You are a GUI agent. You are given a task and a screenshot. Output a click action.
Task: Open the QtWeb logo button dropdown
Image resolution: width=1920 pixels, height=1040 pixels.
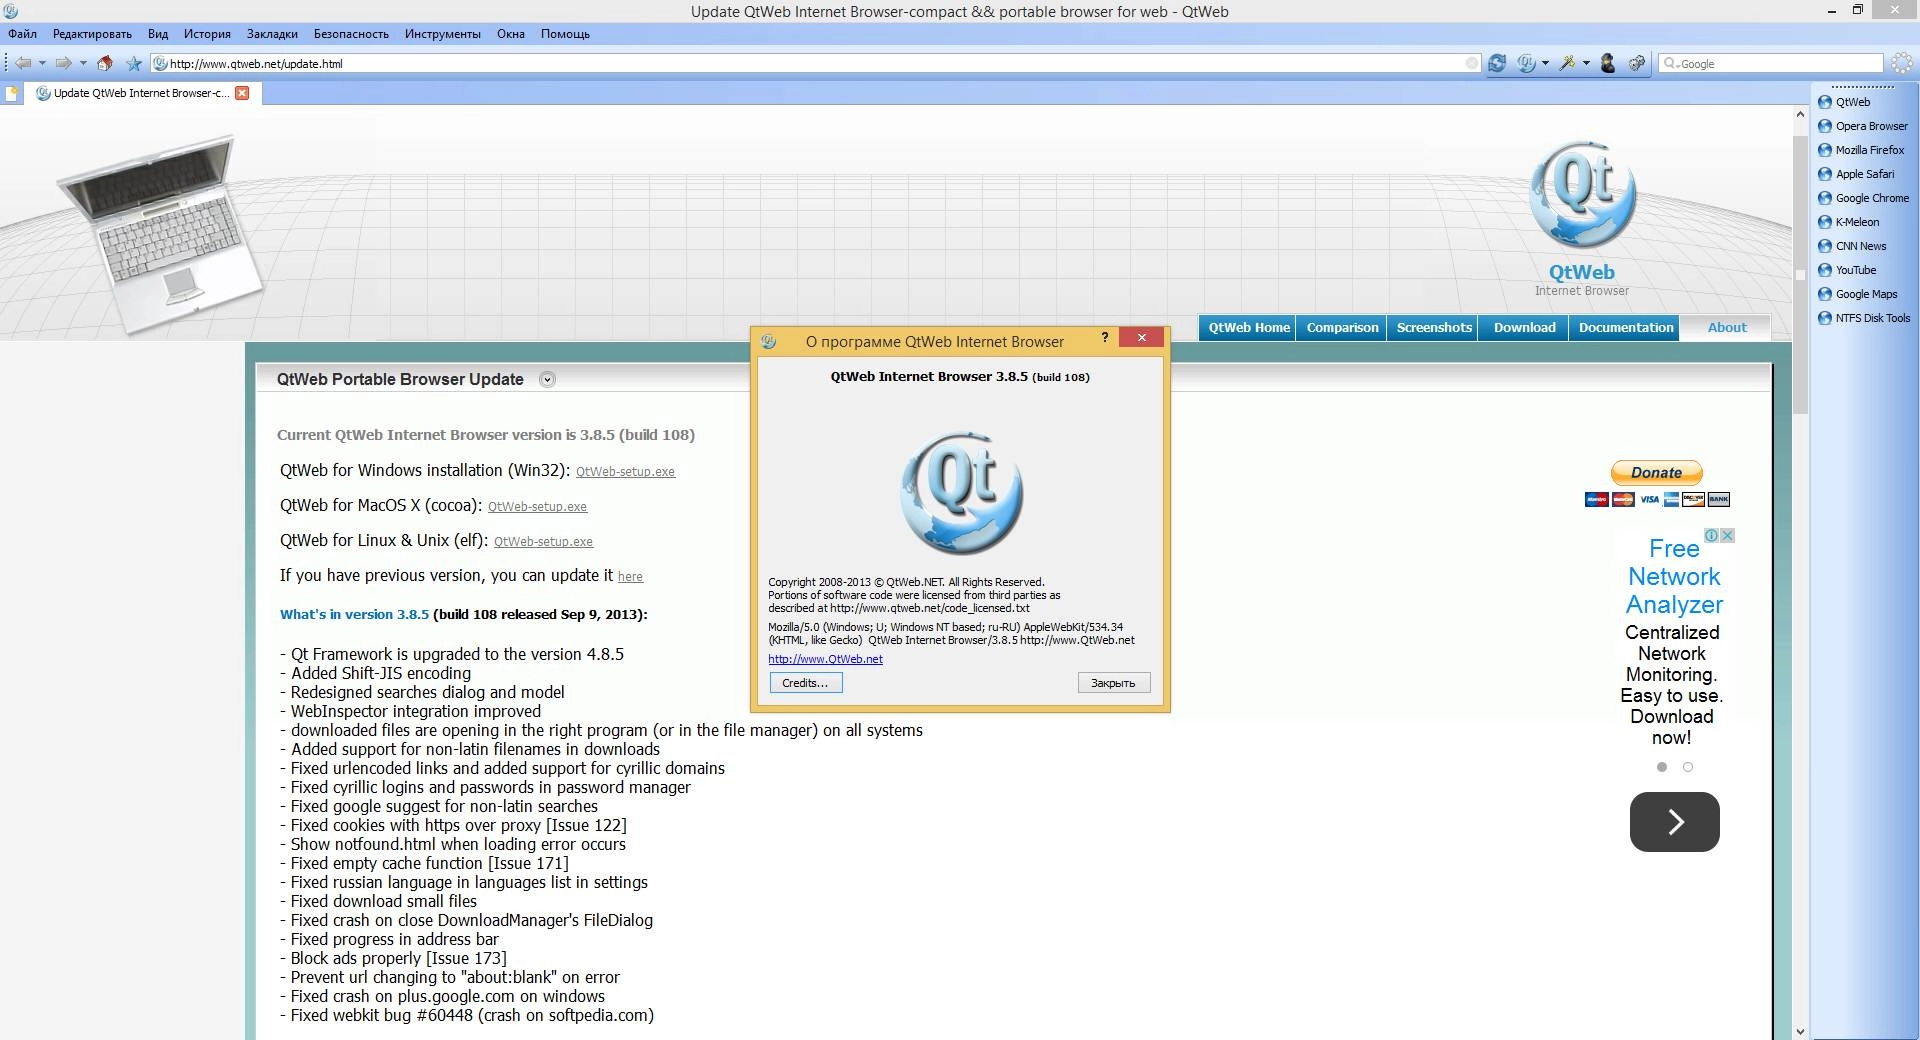(x=1545, y=63)
